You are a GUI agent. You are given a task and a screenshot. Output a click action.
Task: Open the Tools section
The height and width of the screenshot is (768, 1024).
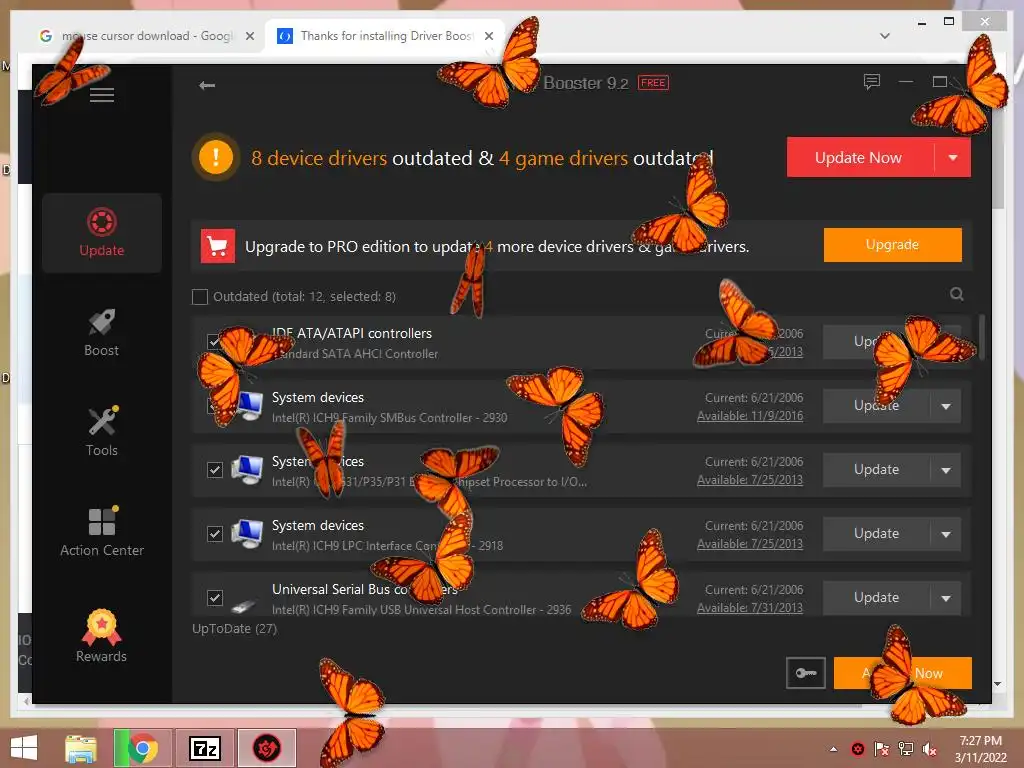pyautogui.click(x=102, y=432)
